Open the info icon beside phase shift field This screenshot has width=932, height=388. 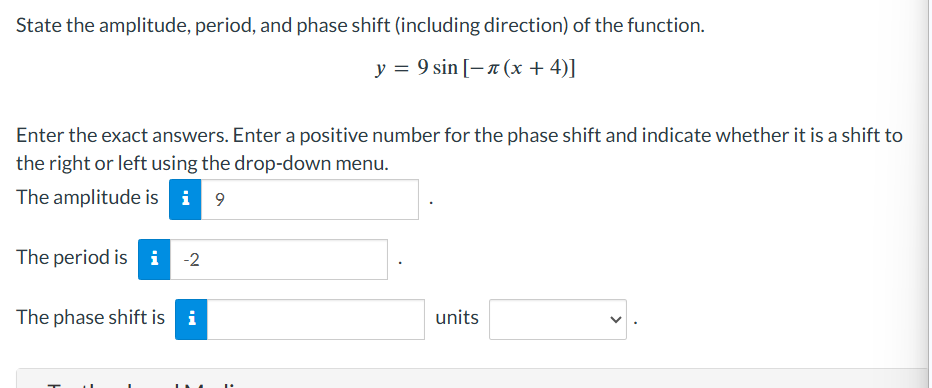pos(191,319)
